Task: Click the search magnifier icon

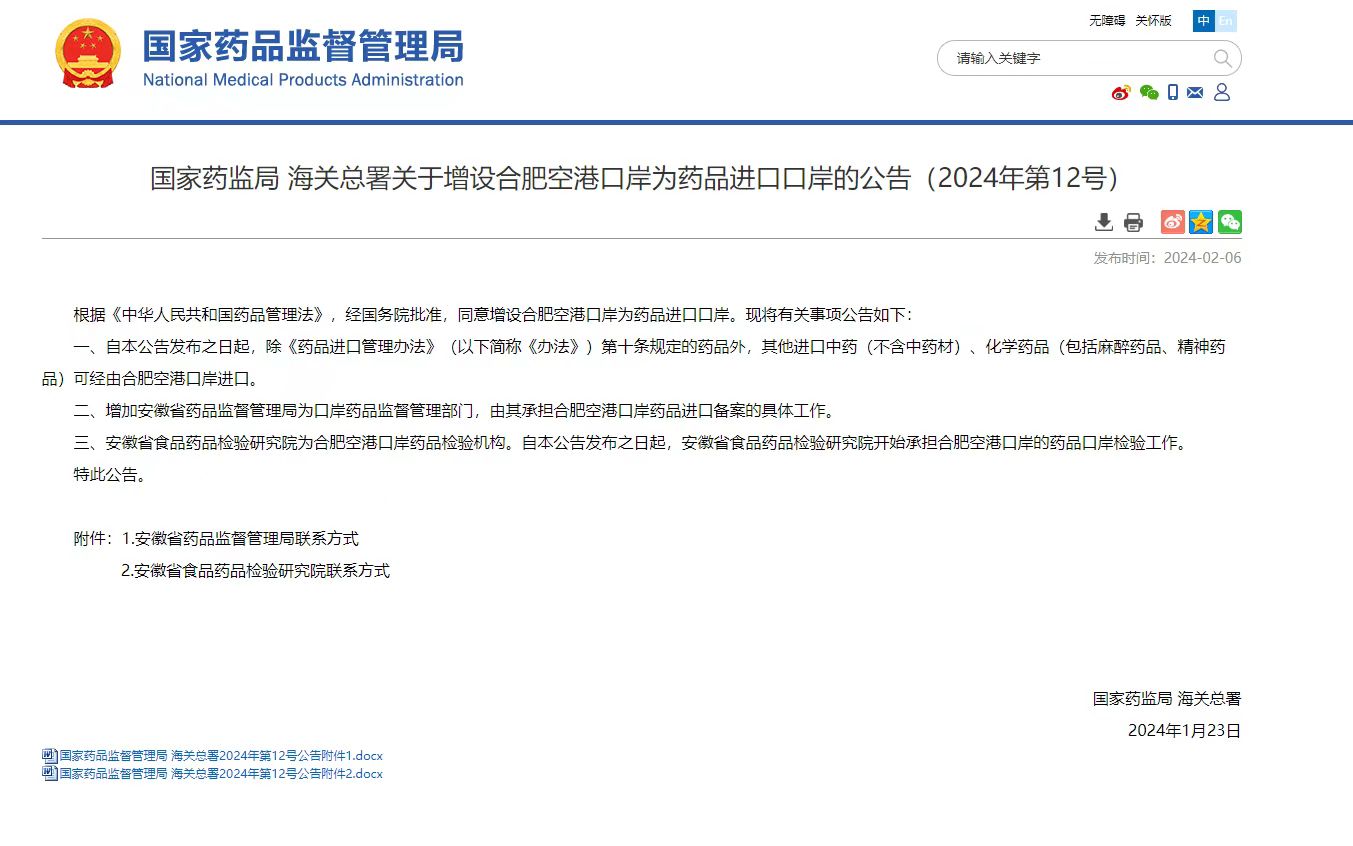Action: coord(1222,58)
